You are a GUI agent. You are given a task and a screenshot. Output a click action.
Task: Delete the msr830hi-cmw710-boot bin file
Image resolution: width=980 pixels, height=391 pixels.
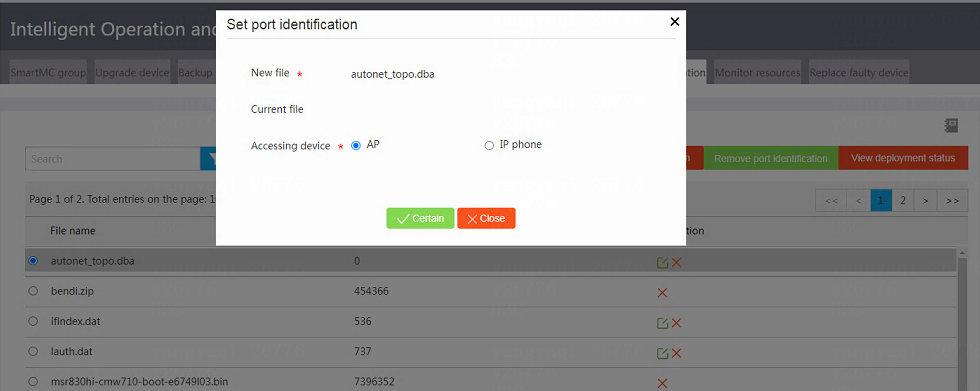662,383
